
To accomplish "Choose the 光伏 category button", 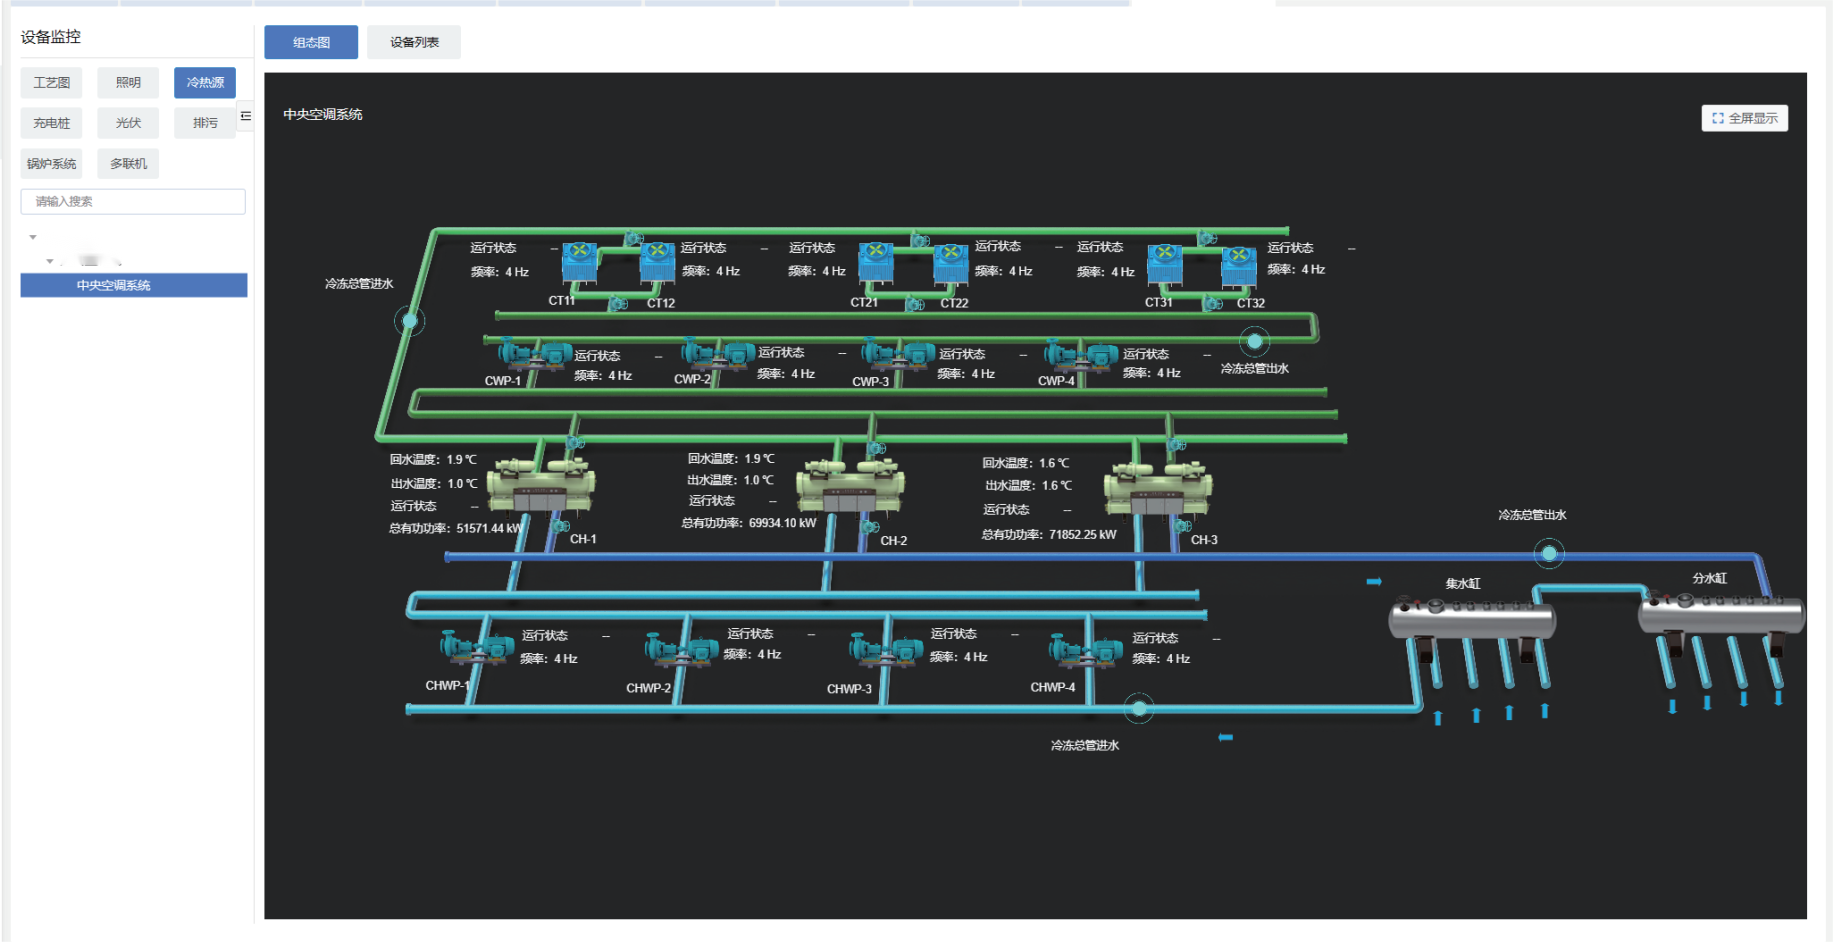I will (128, 123).
